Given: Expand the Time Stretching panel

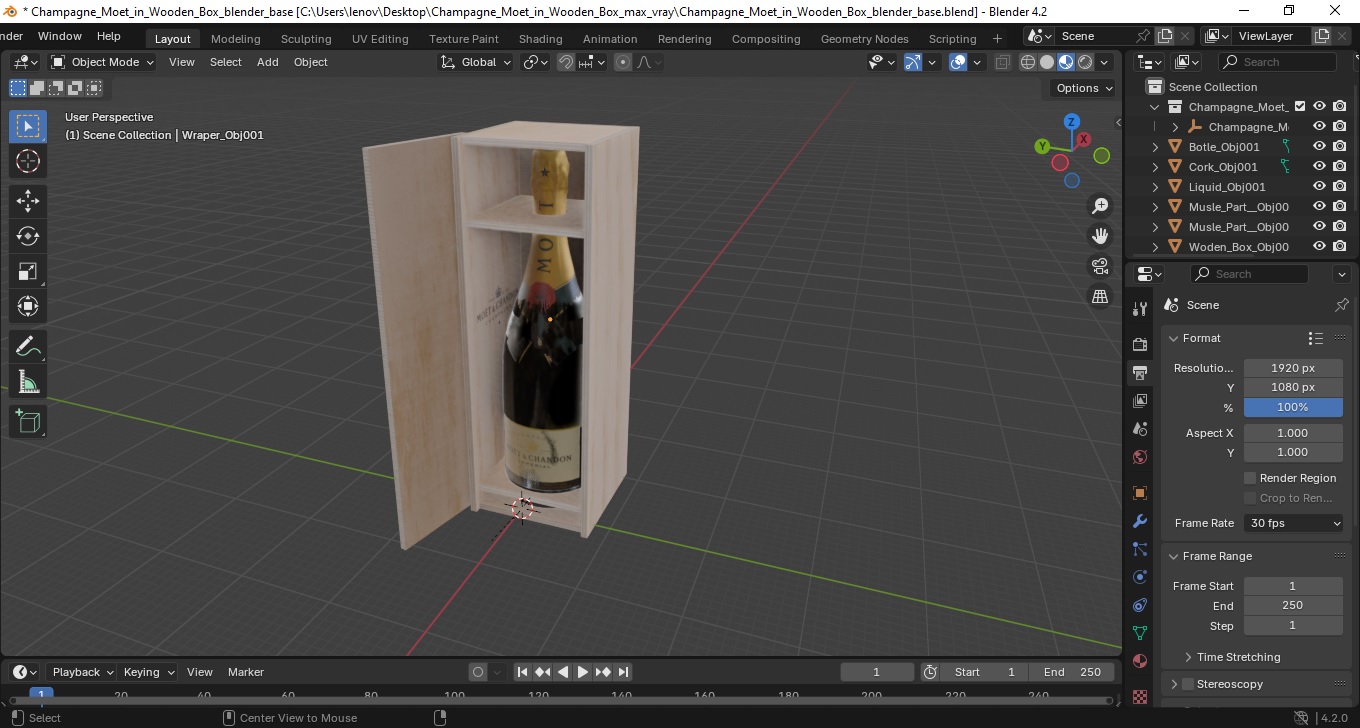Looking at the screenshot, I should pyautogui.click(x=1188, y=657).
